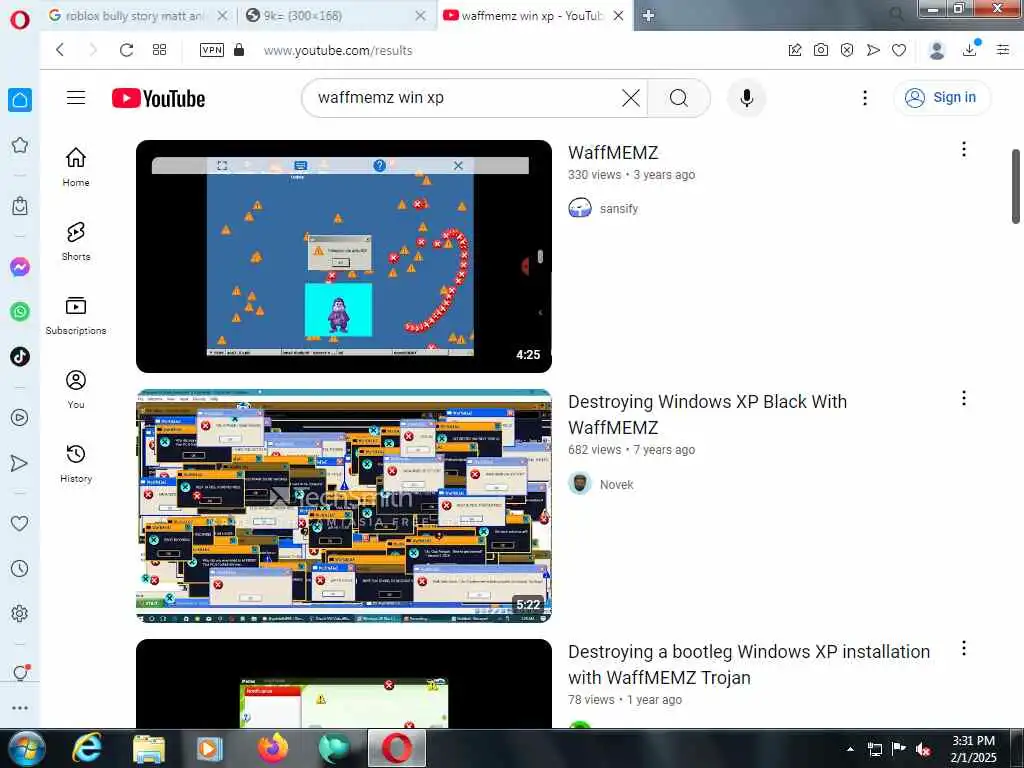
Task: Click the padlock site security icon
Action: (239, 50)
